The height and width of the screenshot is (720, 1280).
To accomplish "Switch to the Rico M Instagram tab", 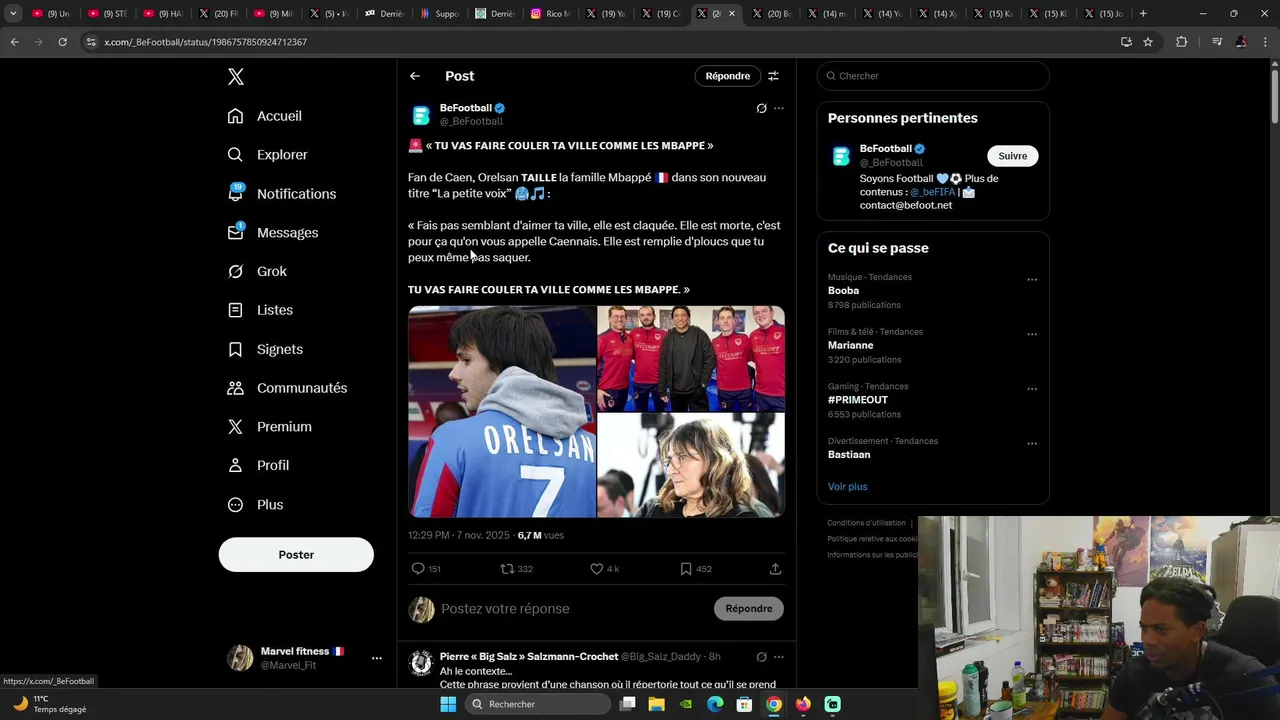I will (x=550, y=14).
